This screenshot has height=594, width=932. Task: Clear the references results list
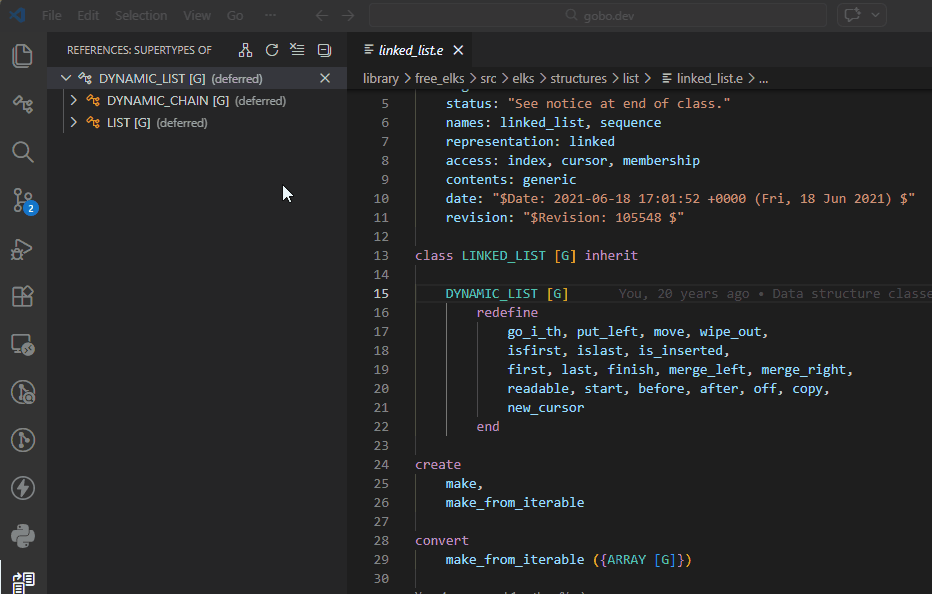pos(297,50)
